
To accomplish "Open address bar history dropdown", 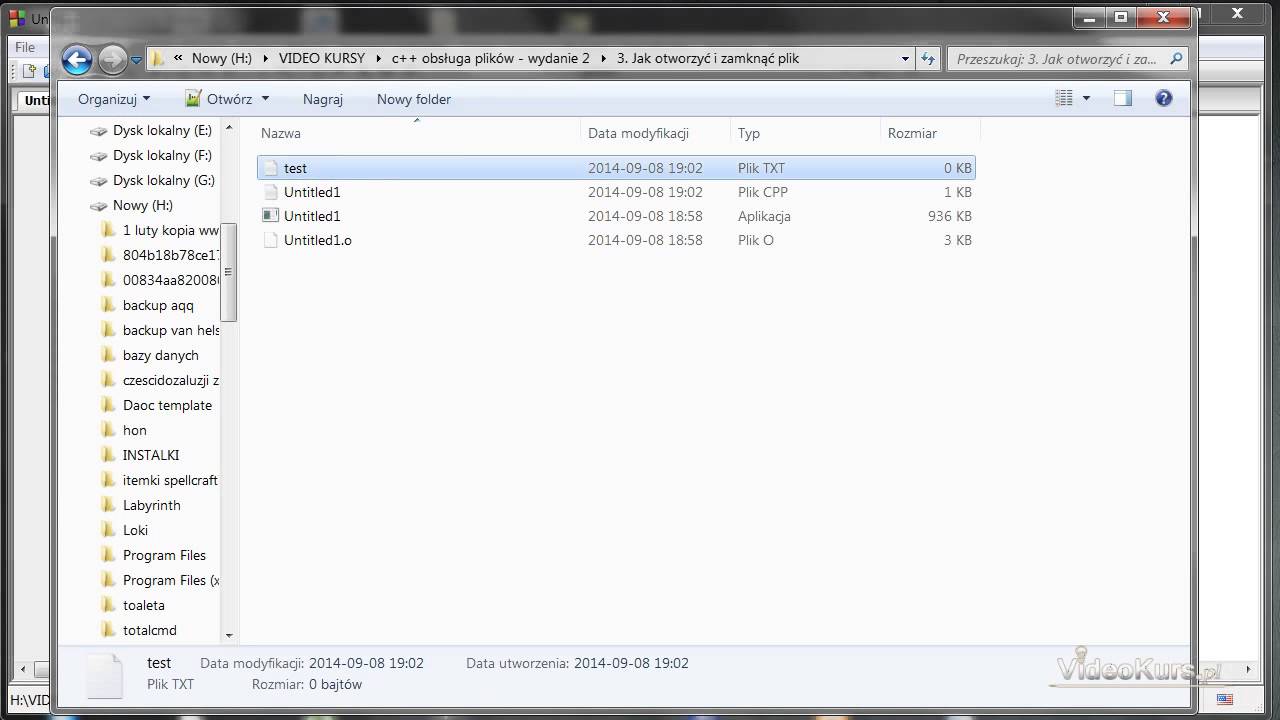I will coord(905,59).
